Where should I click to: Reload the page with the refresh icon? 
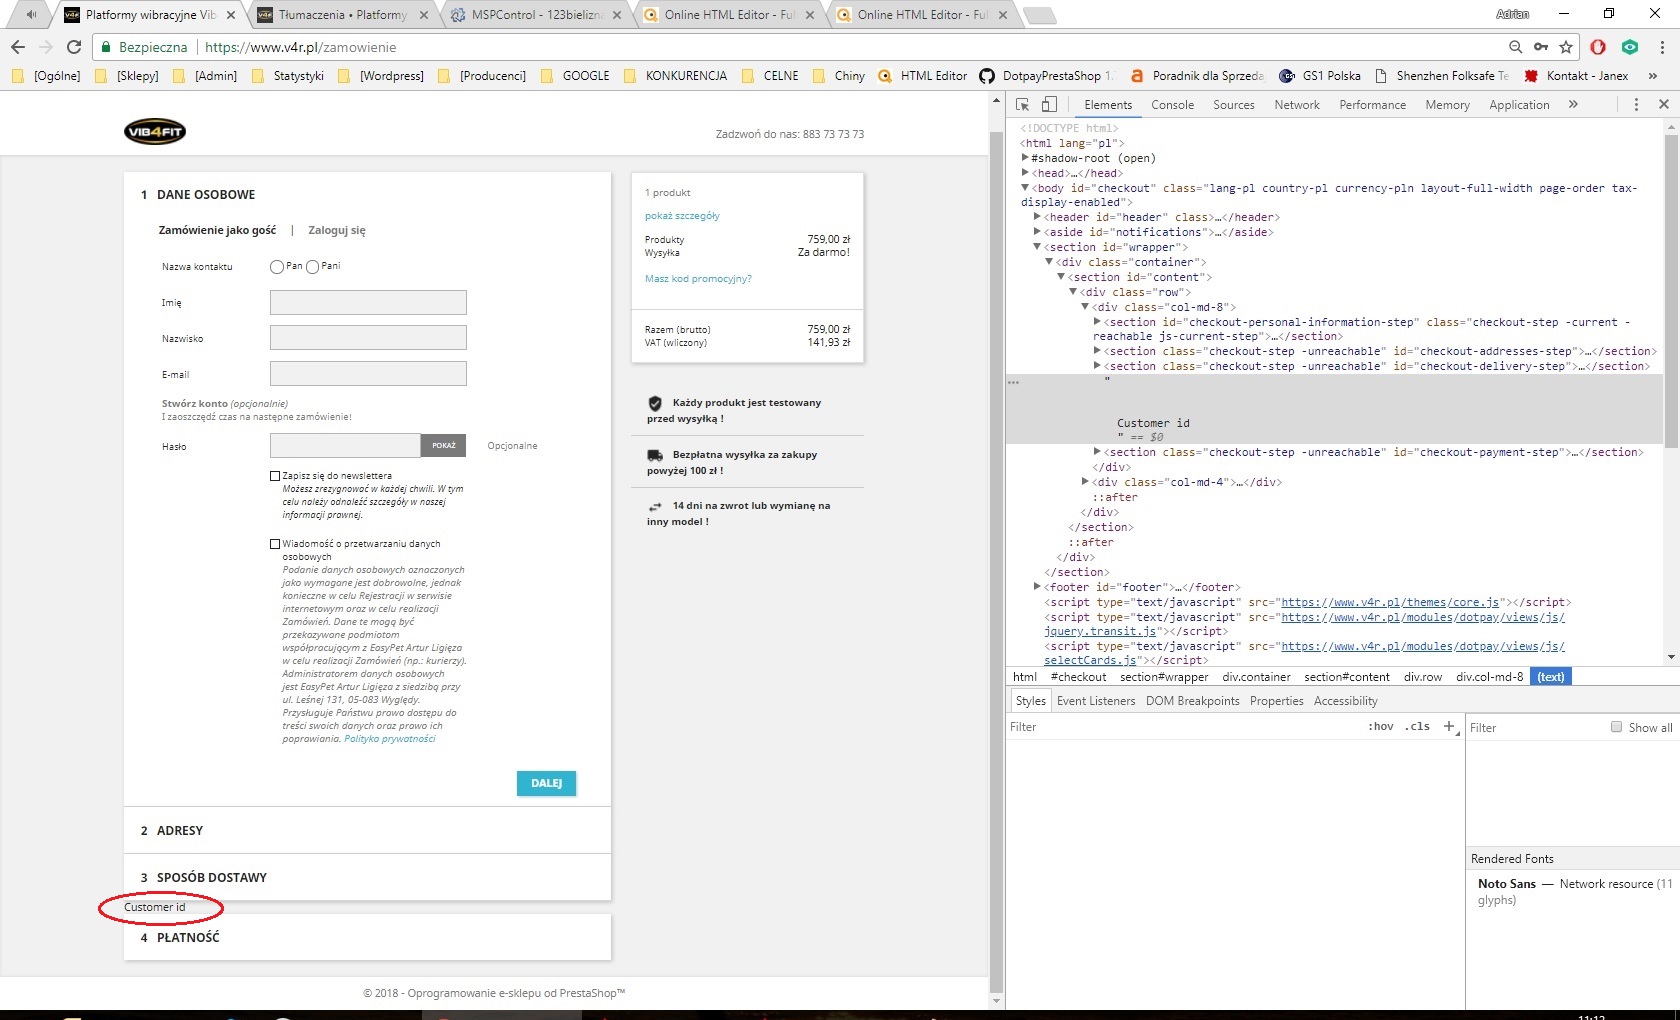[x=73, y=47]
